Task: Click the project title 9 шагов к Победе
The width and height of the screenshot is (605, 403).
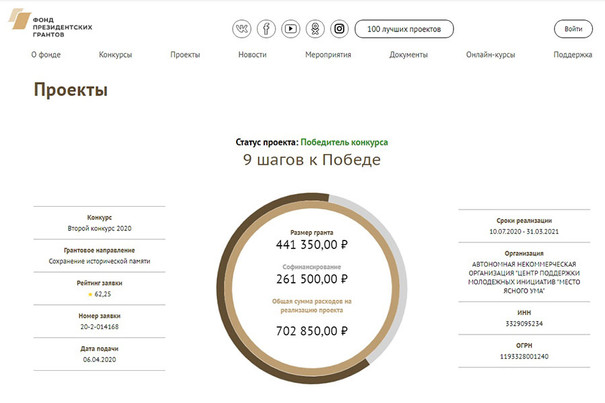Action: click(312, 159)
